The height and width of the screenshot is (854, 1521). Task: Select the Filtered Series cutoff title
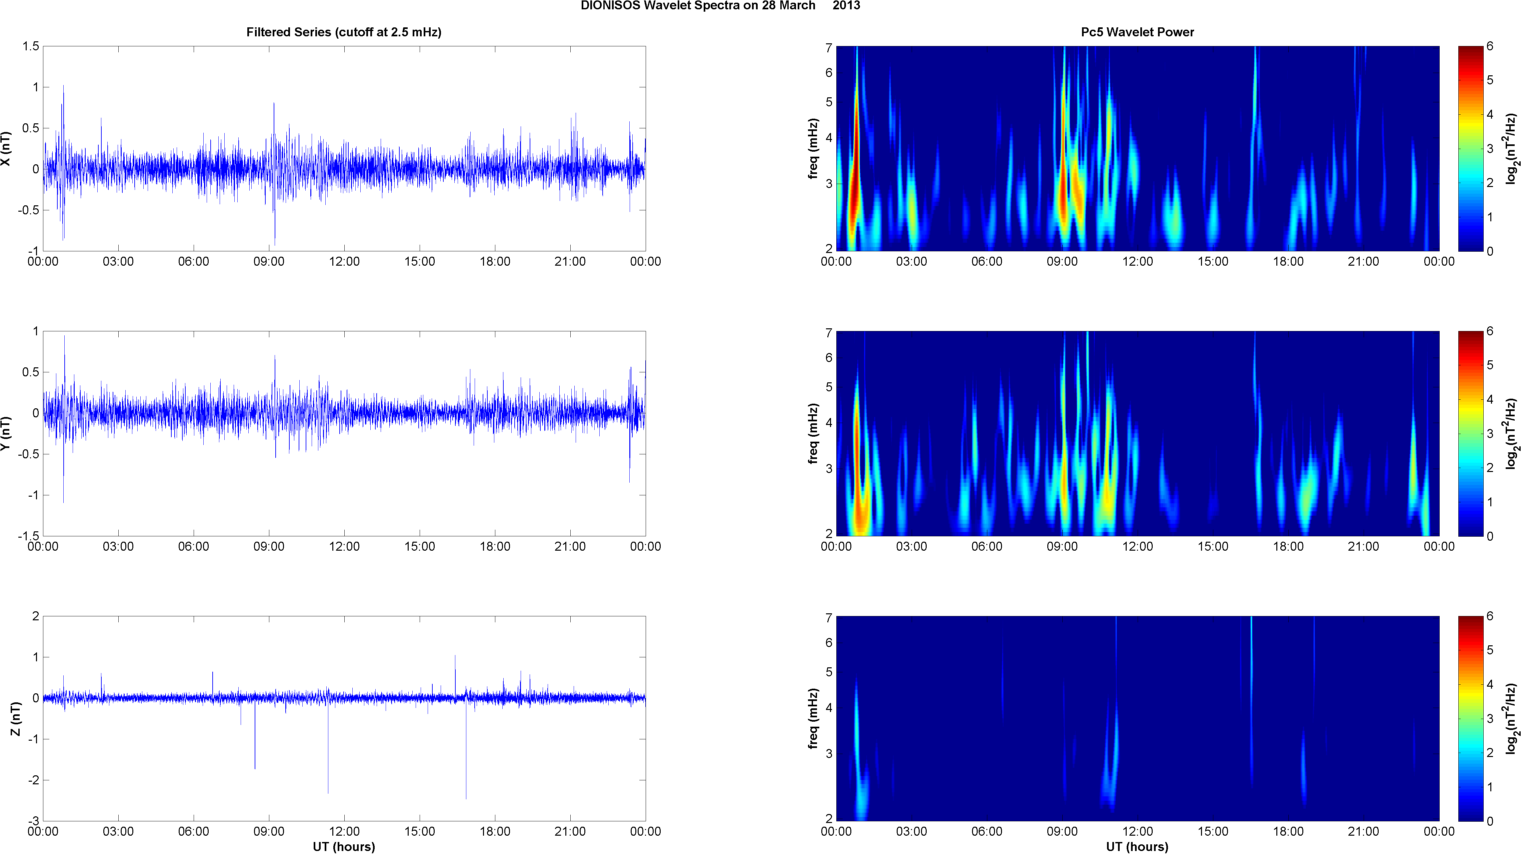pos(344,32)
